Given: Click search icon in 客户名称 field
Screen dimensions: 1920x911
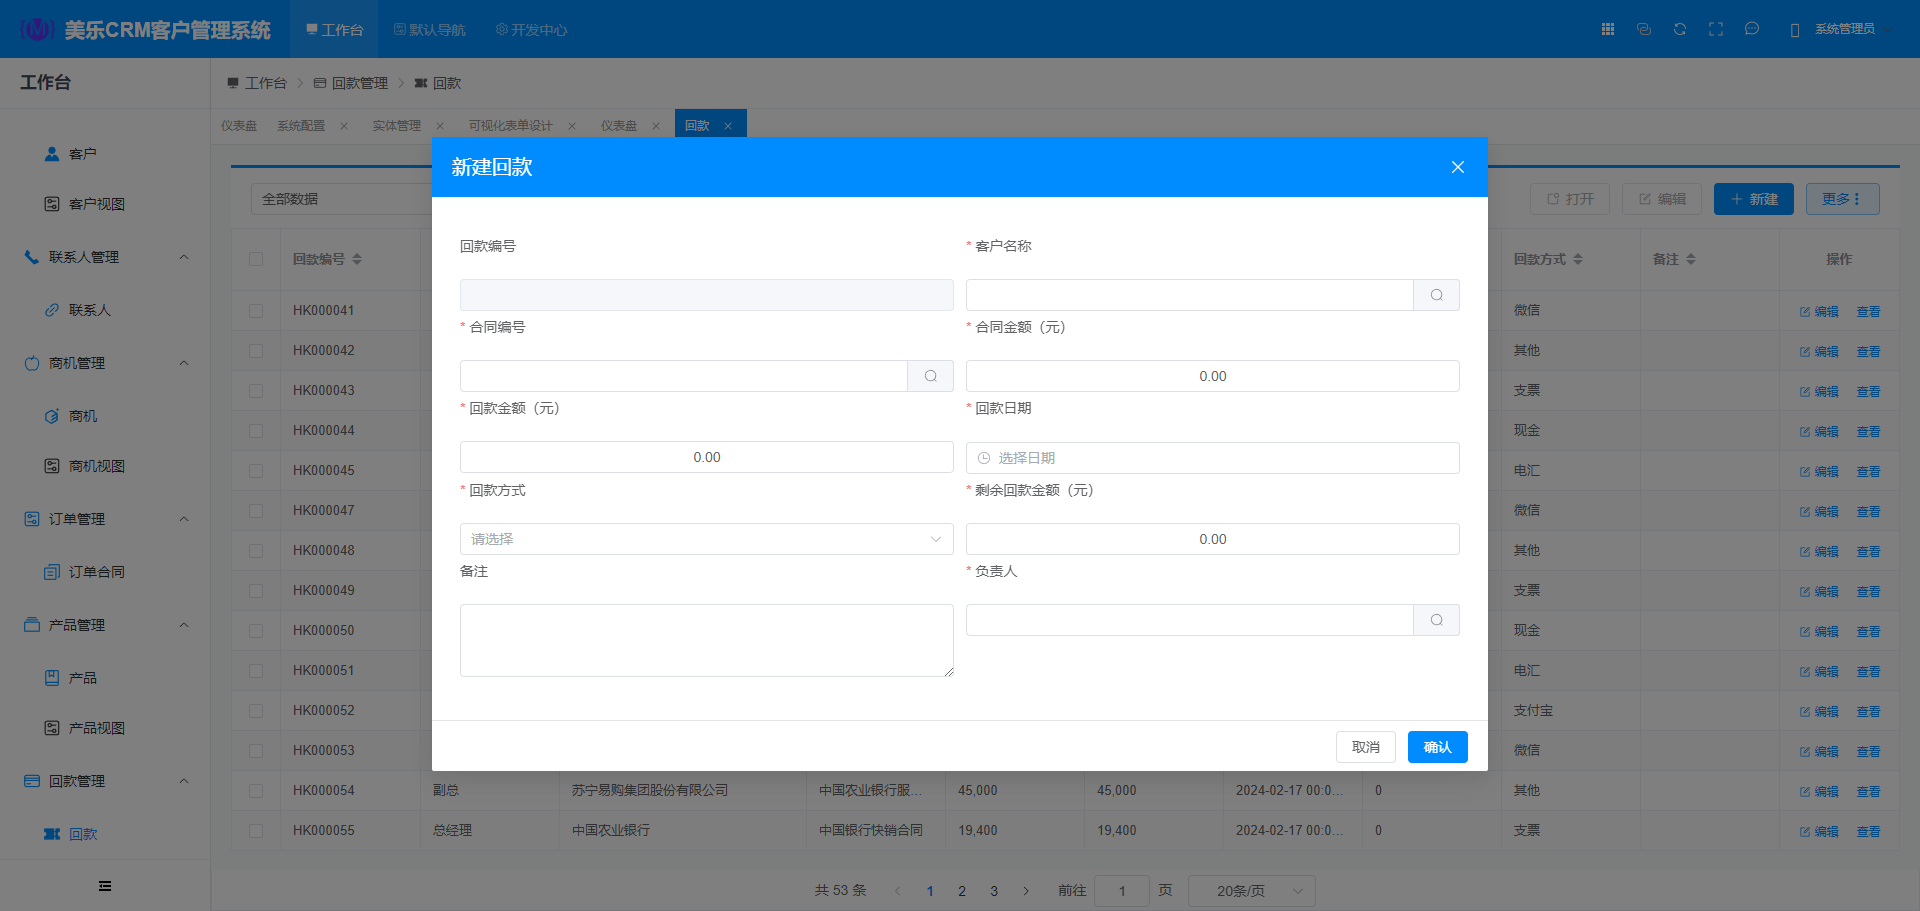Looking at the screenshot, I should coord(1436,295).
